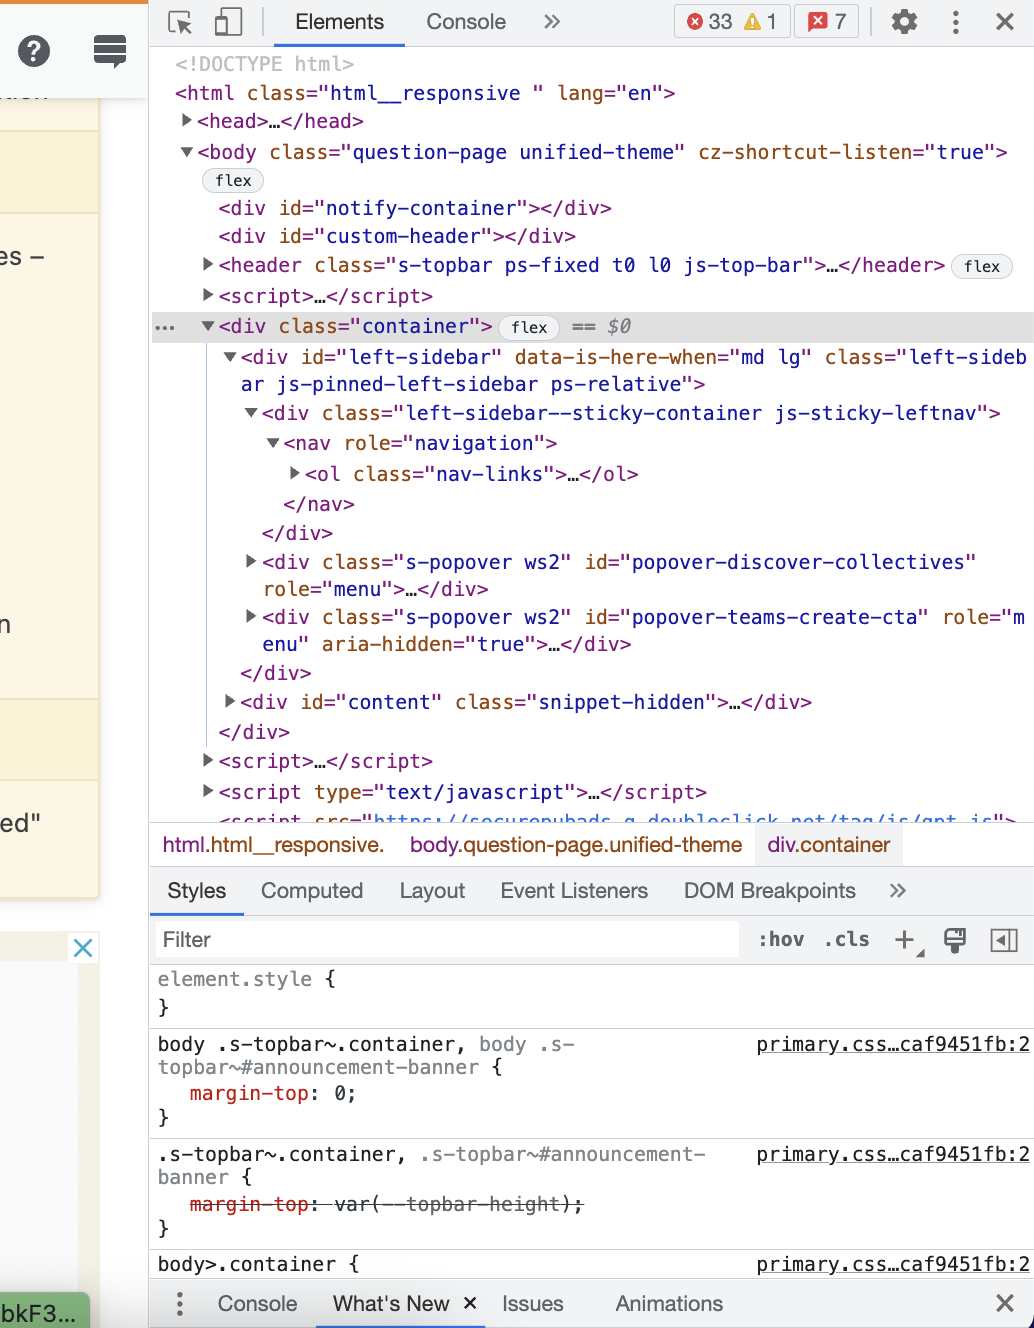
Task: Select the What's New drawer tab
Action: 391,1303
